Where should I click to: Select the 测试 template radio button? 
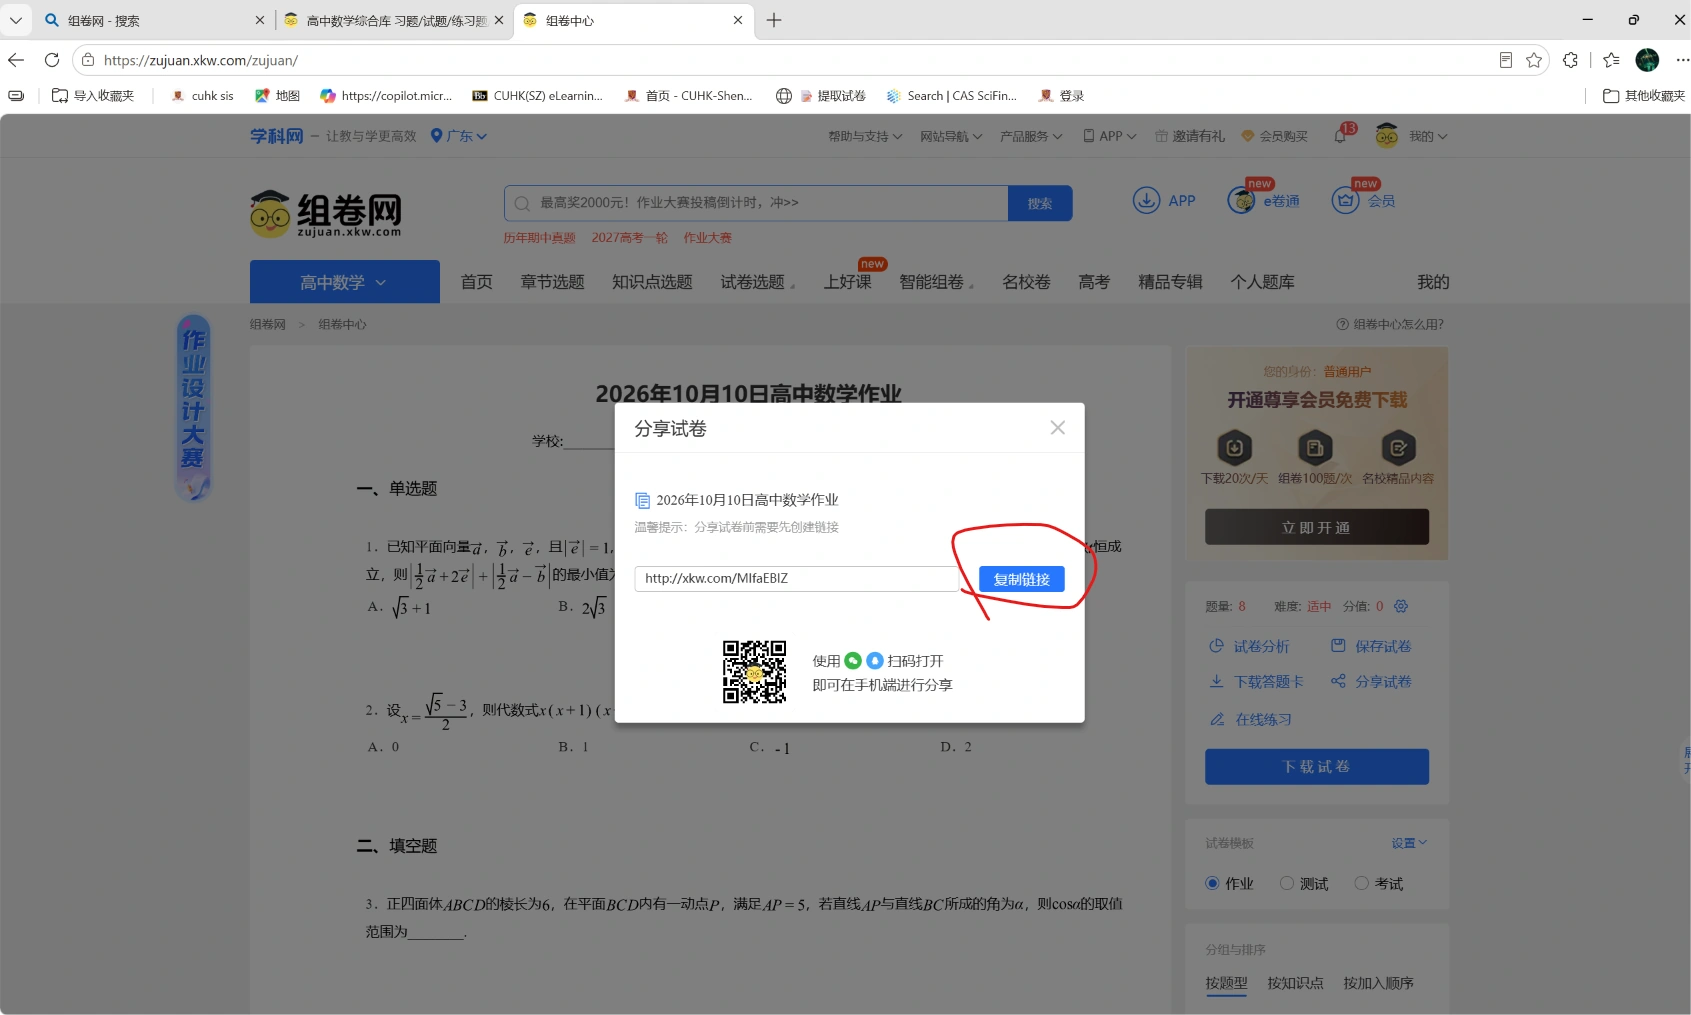pos(1287,883)
